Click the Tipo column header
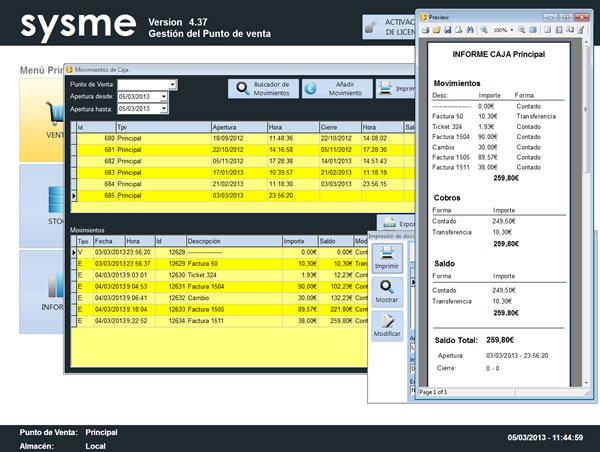This screenshot has width=600, height=452. 83,241
